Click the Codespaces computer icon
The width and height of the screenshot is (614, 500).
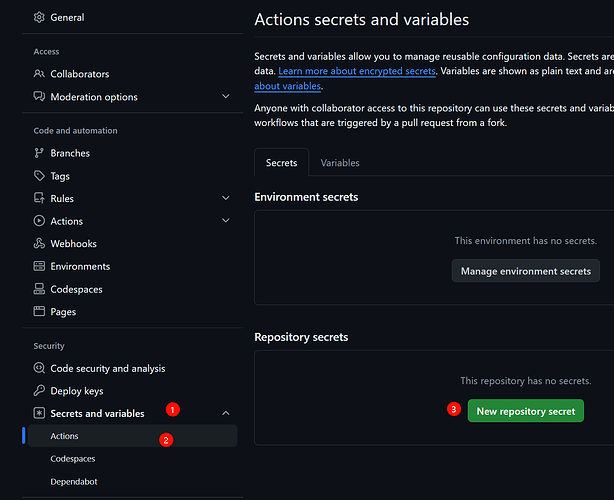[39, 289]
